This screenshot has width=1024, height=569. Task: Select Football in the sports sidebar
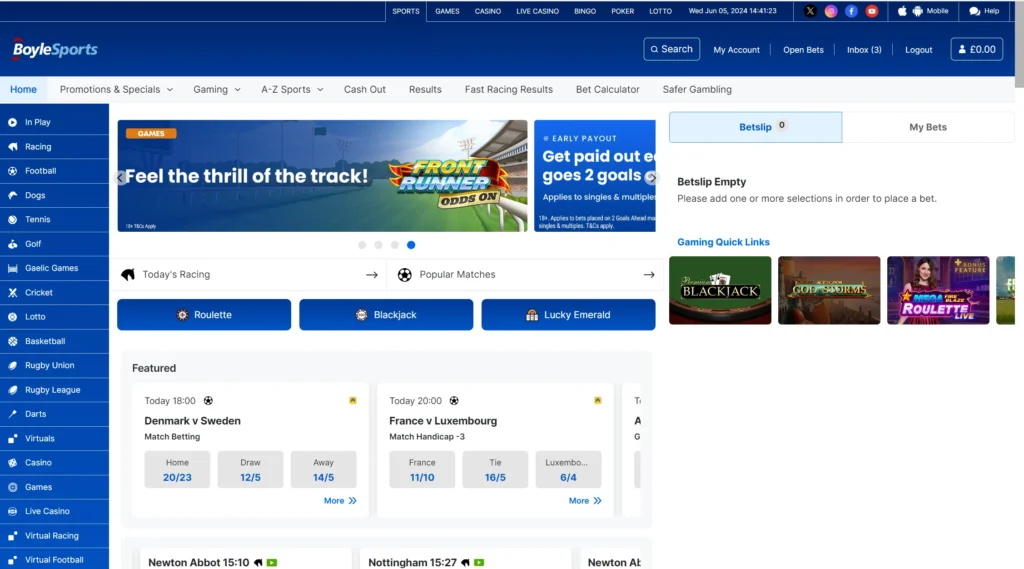coord(54,171)
